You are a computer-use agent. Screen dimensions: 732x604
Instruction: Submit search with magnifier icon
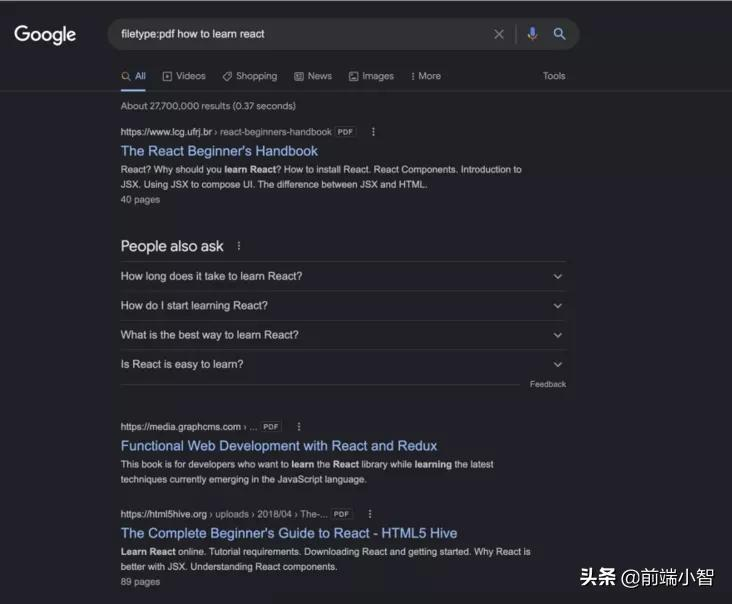[x=559, y=34]
